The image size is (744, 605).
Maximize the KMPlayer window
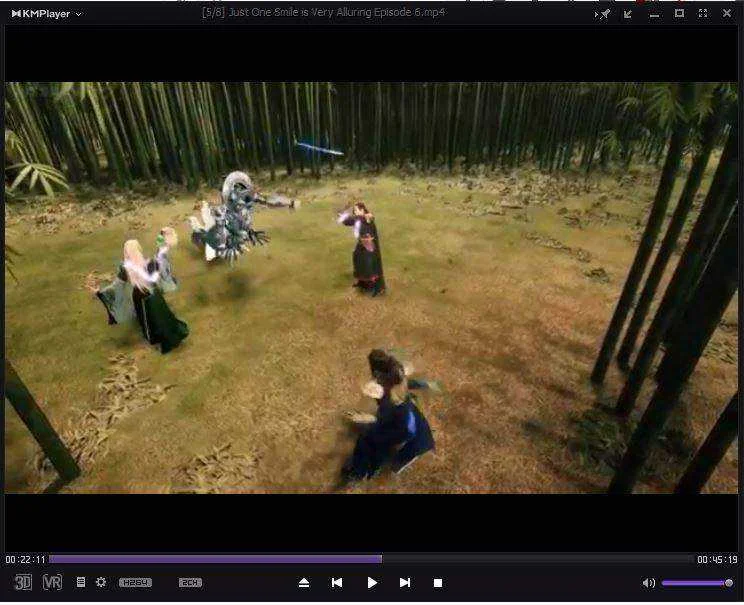tap(679, 13)
